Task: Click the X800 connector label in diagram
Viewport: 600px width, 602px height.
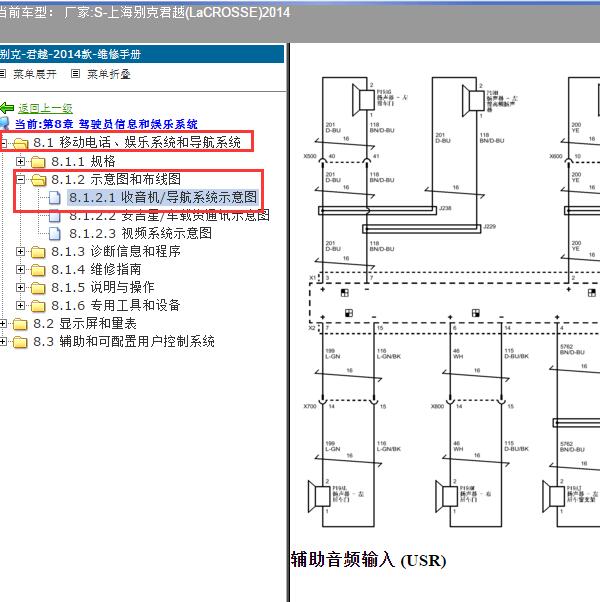Action: (x=437, y=406)
